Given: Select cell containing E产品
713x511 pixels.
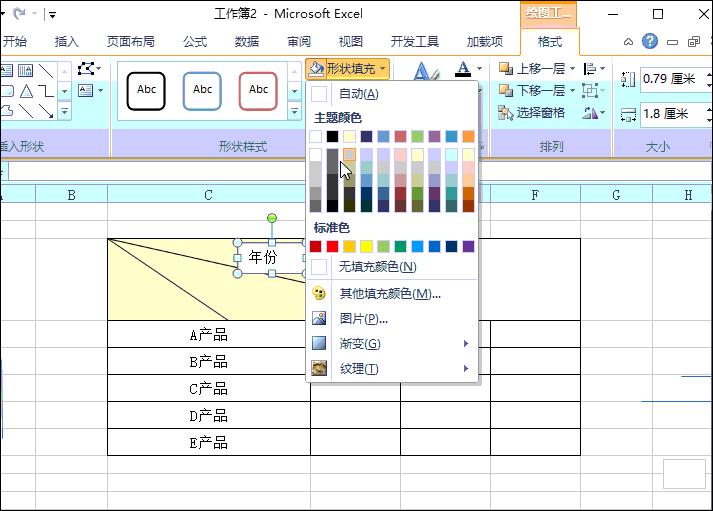Looking at the screenshot, I should pos(209,442).
